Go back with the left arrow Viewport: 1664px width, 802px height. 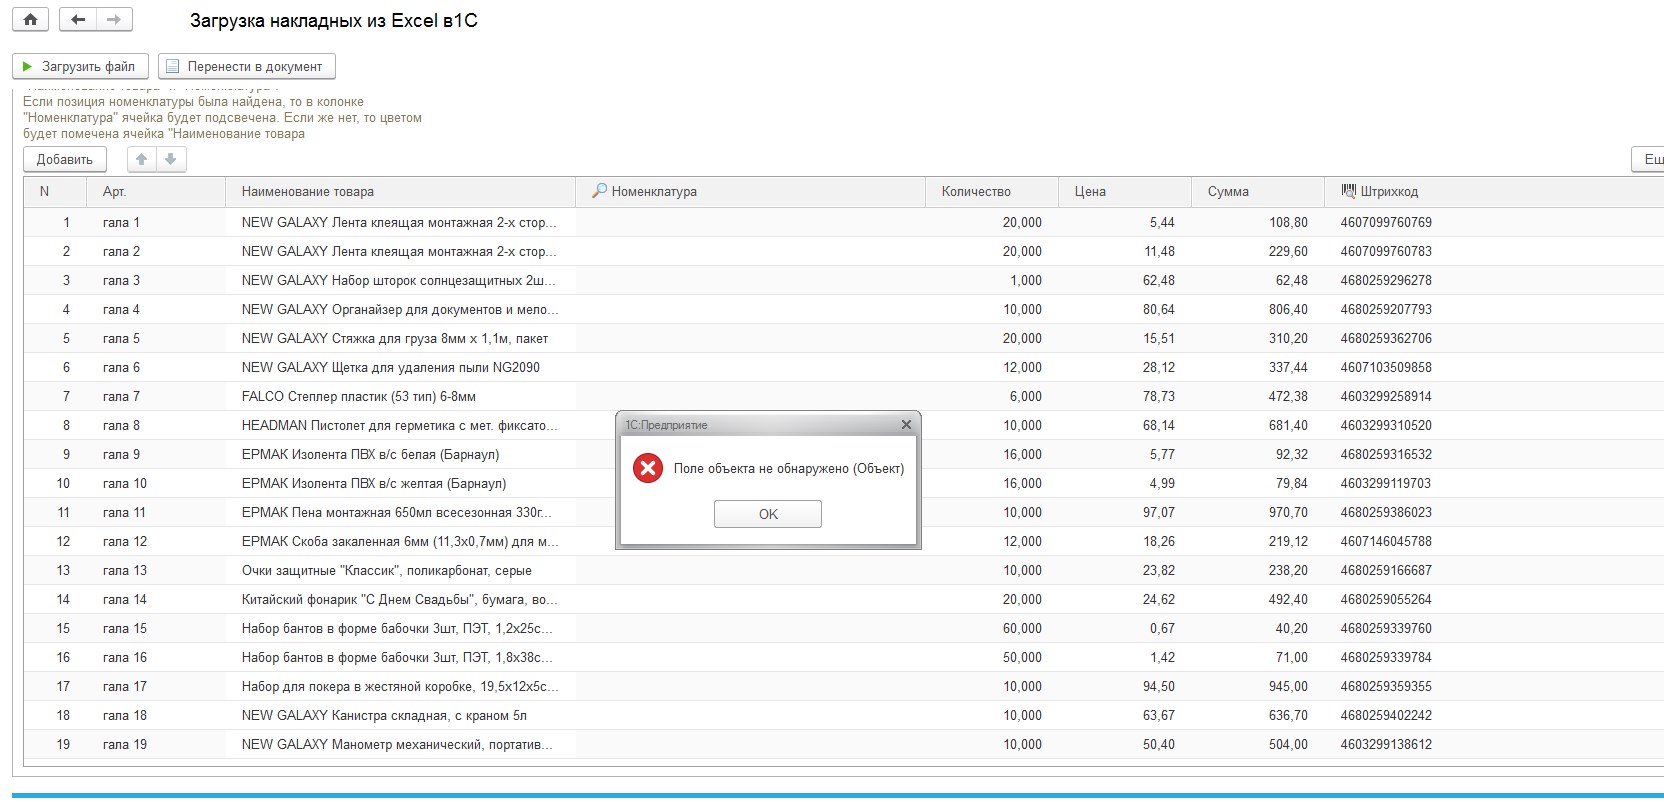(78, 19)
